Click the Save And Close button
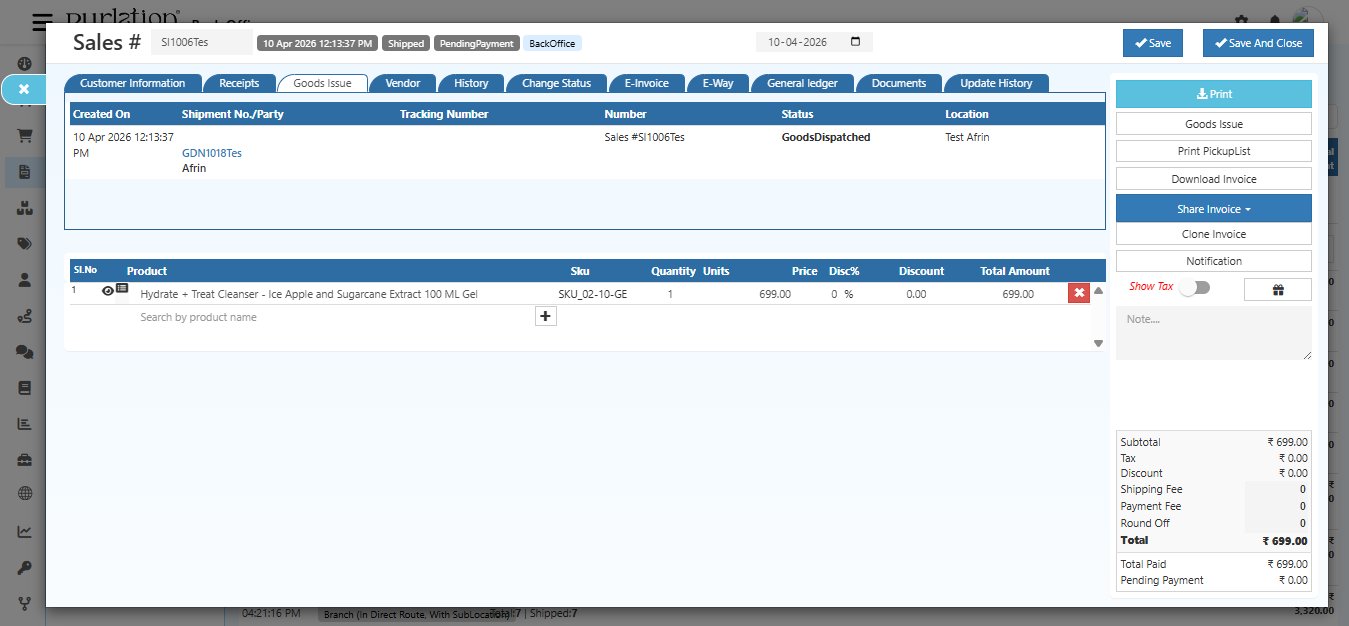Screen dimensions: 1349x626 coord(1258,43)
